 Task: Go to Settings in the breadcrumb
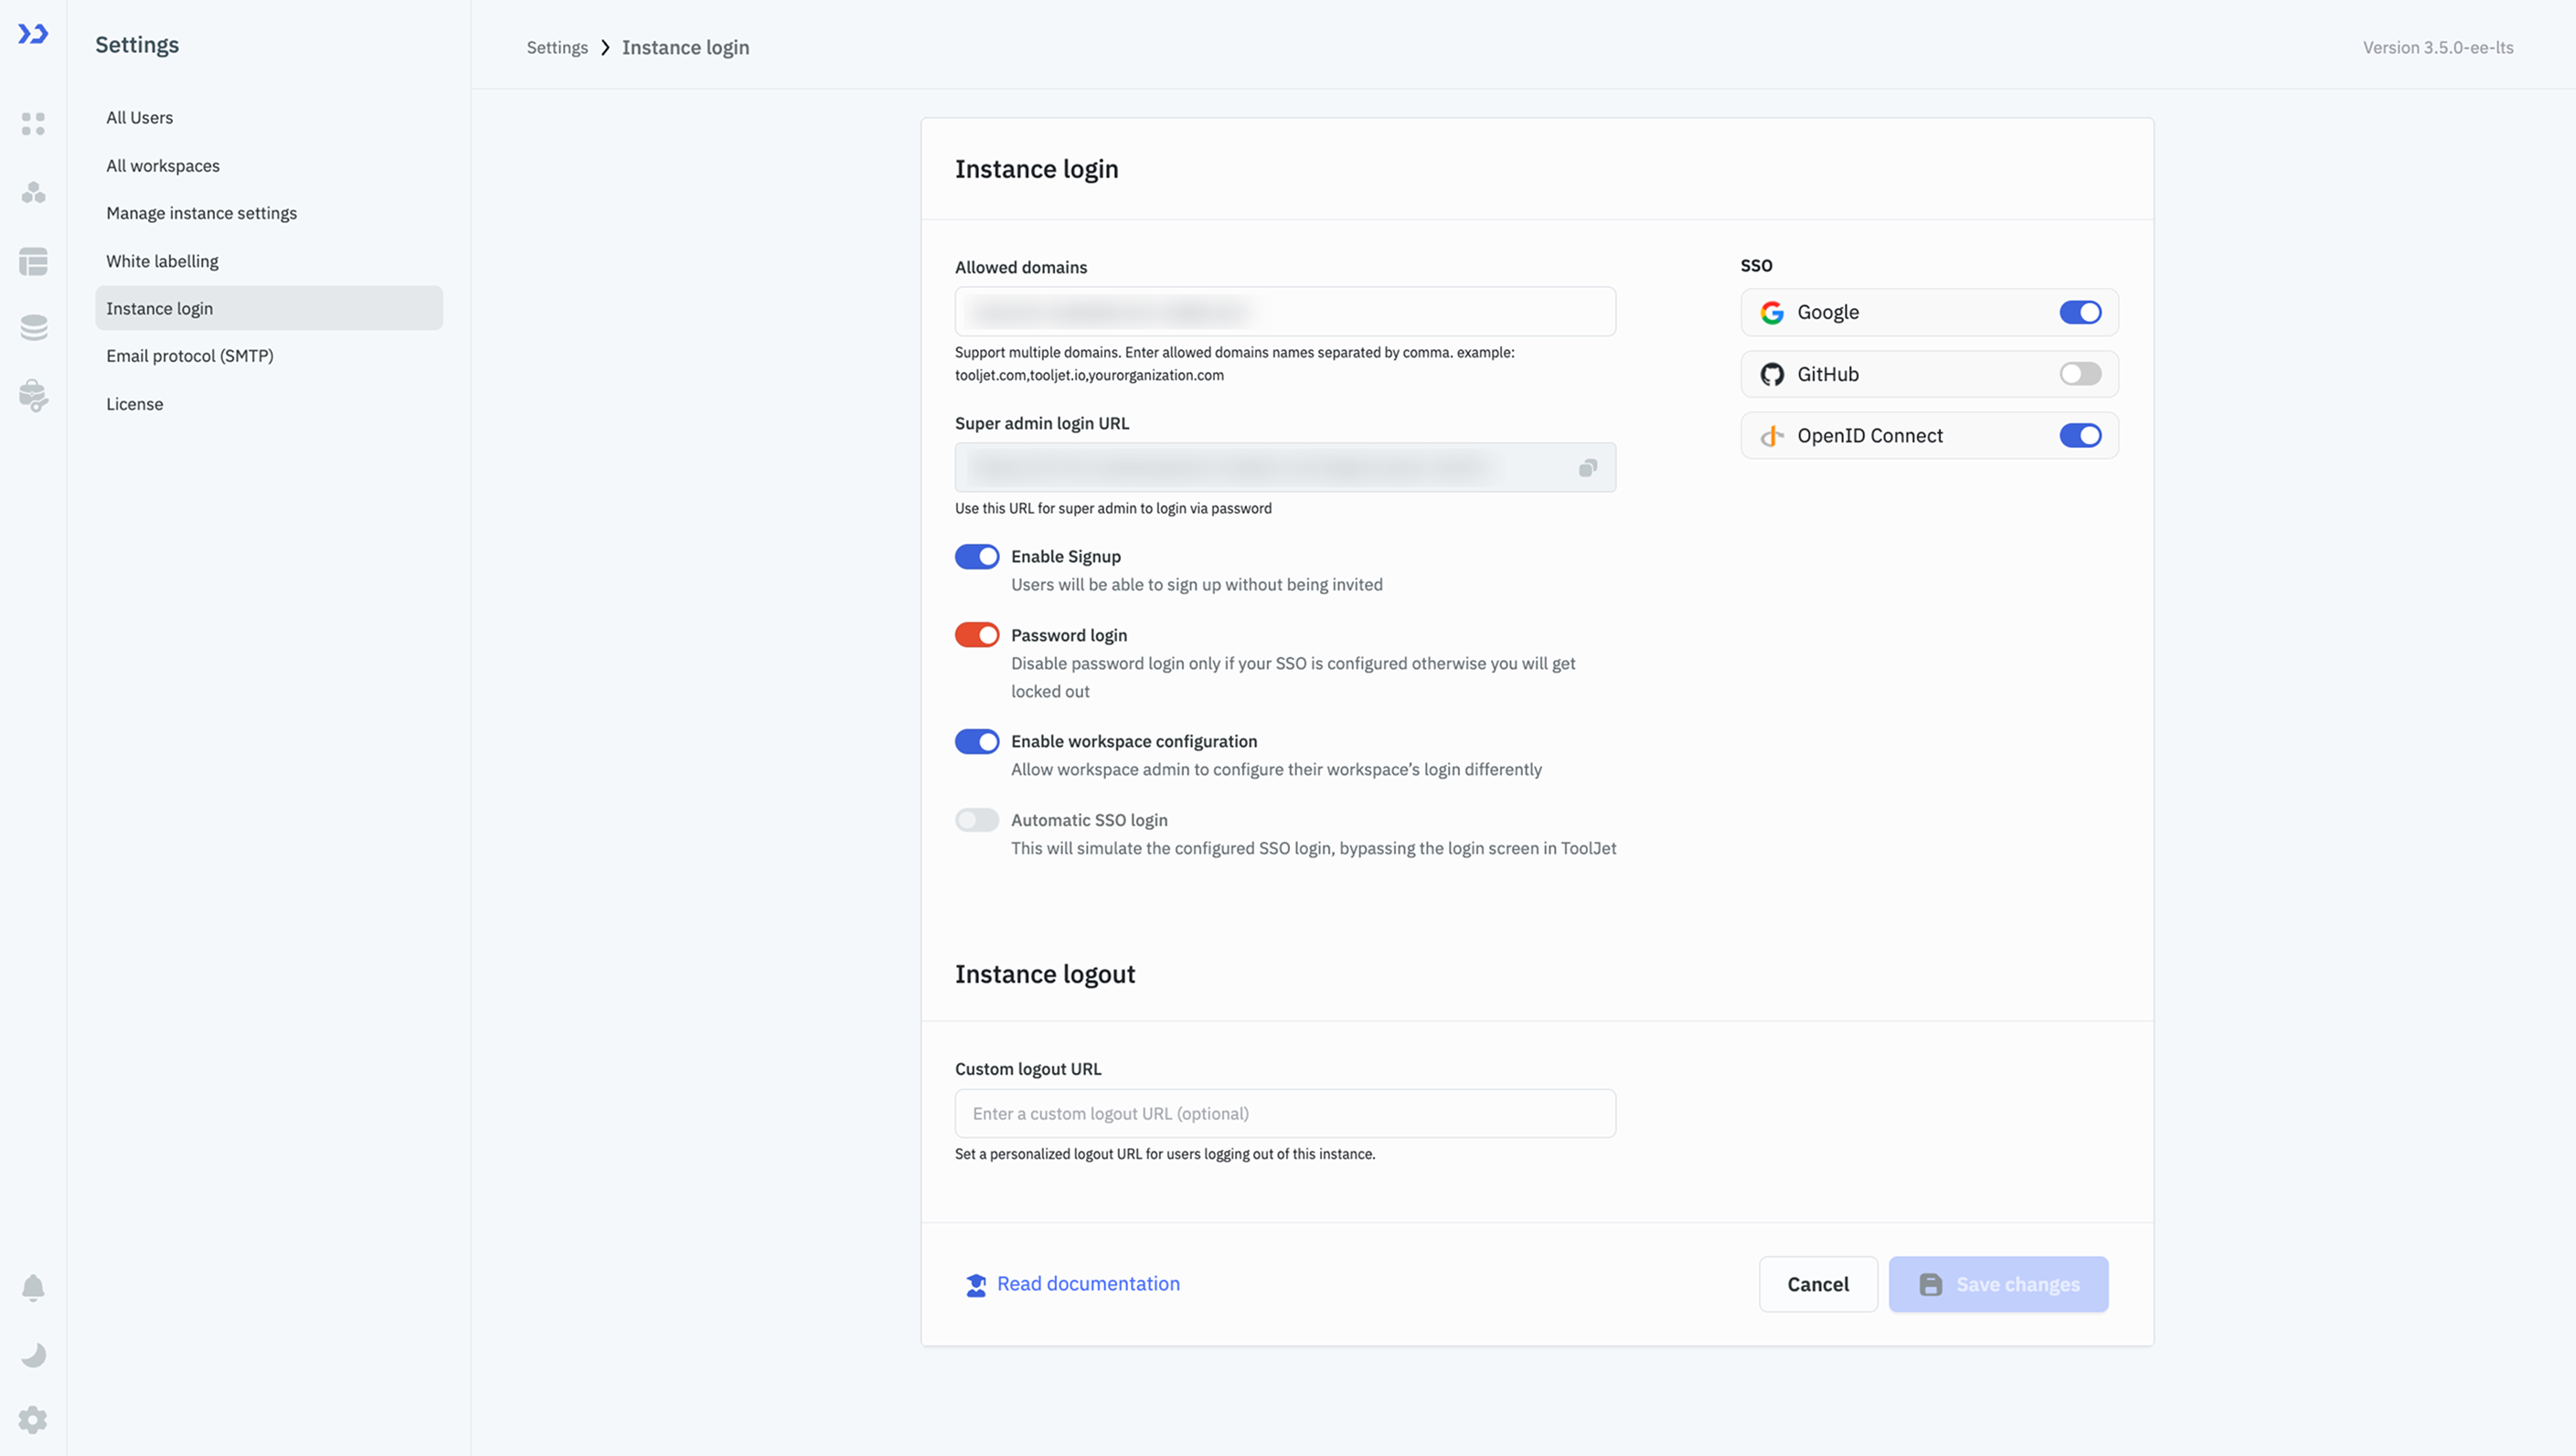[x=557, y=48]
